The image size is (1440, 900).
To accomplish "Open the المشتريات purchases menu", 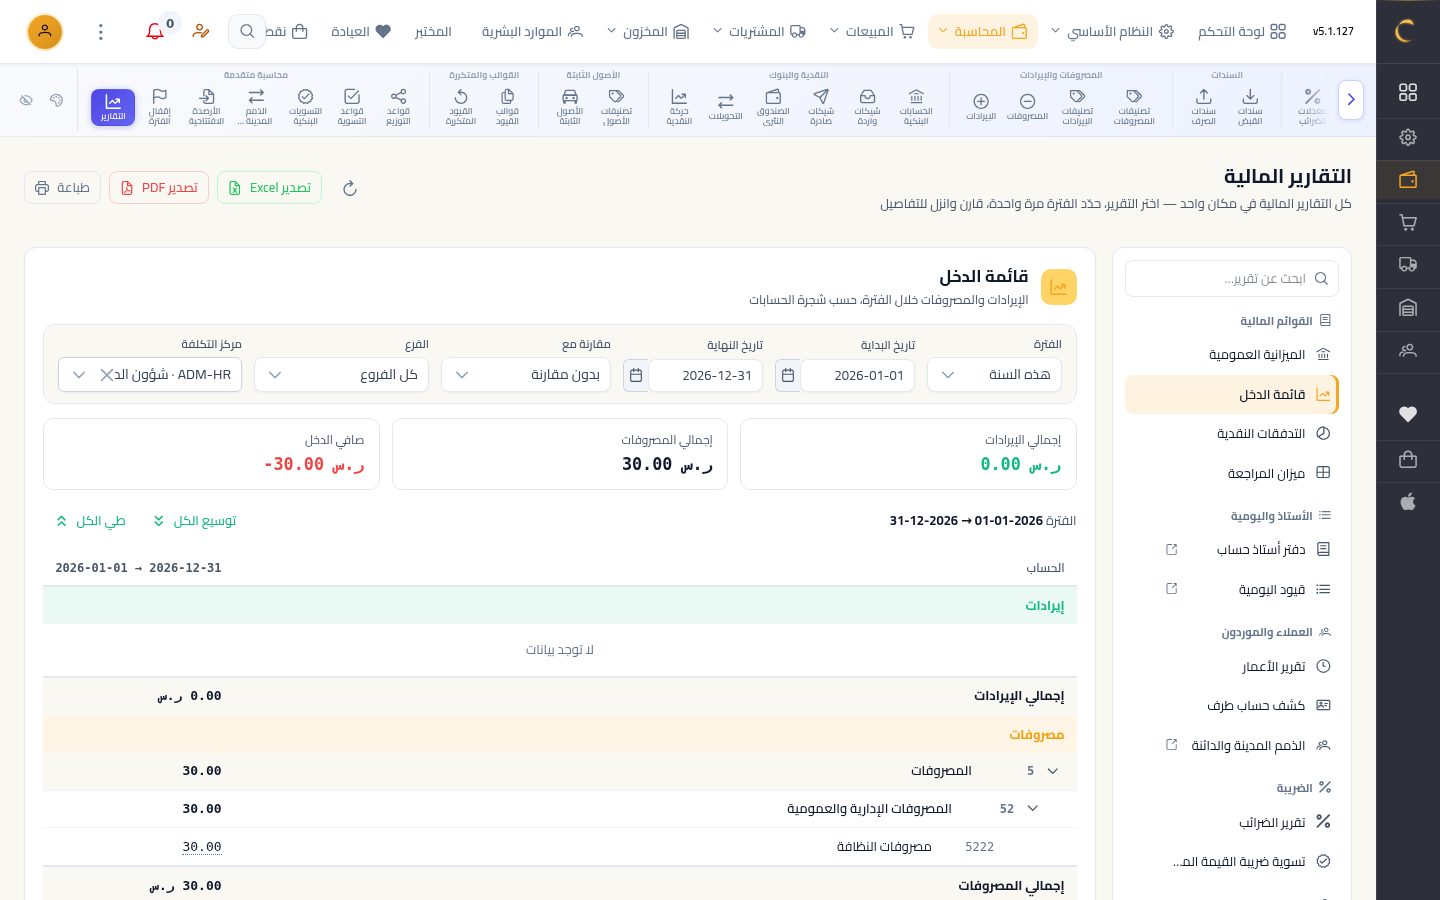I will (759, 32).
